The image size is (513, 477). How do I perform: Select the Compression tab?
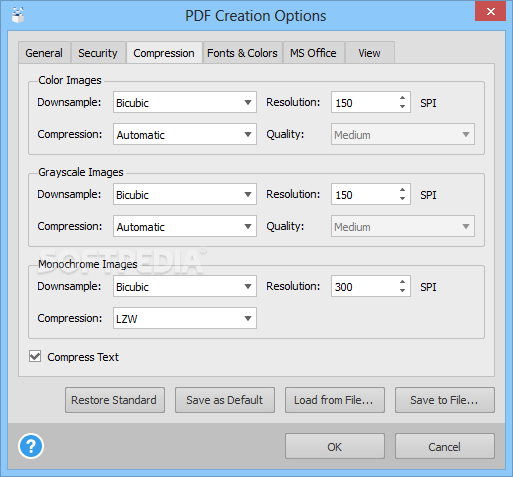click(x=164, y=53)
